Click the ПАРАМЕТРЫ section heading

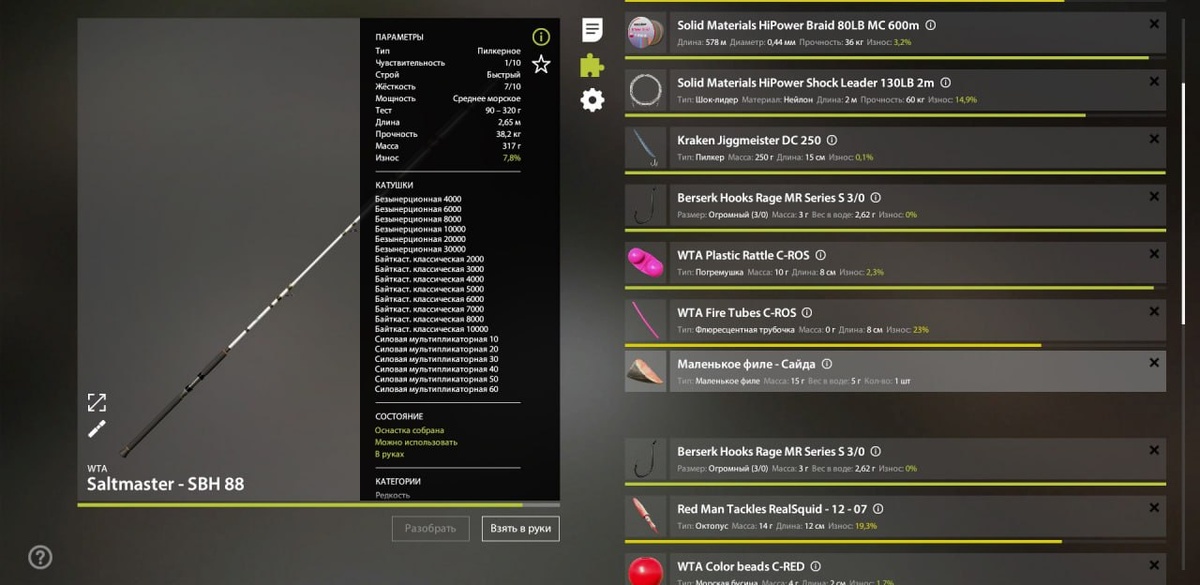click(399, 37)
